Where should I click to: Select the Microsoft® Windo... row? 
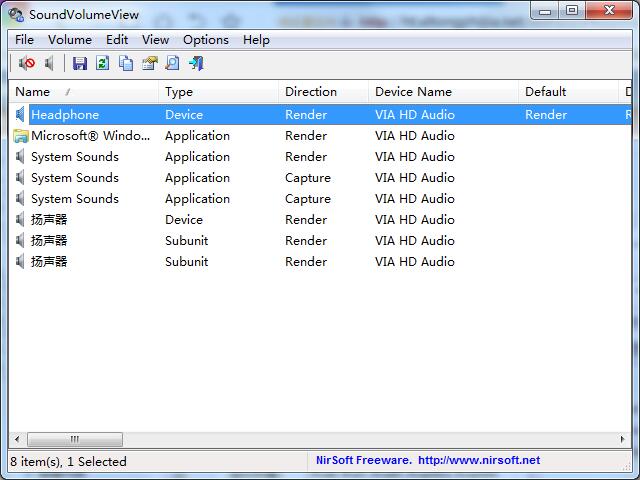(320, 136)
